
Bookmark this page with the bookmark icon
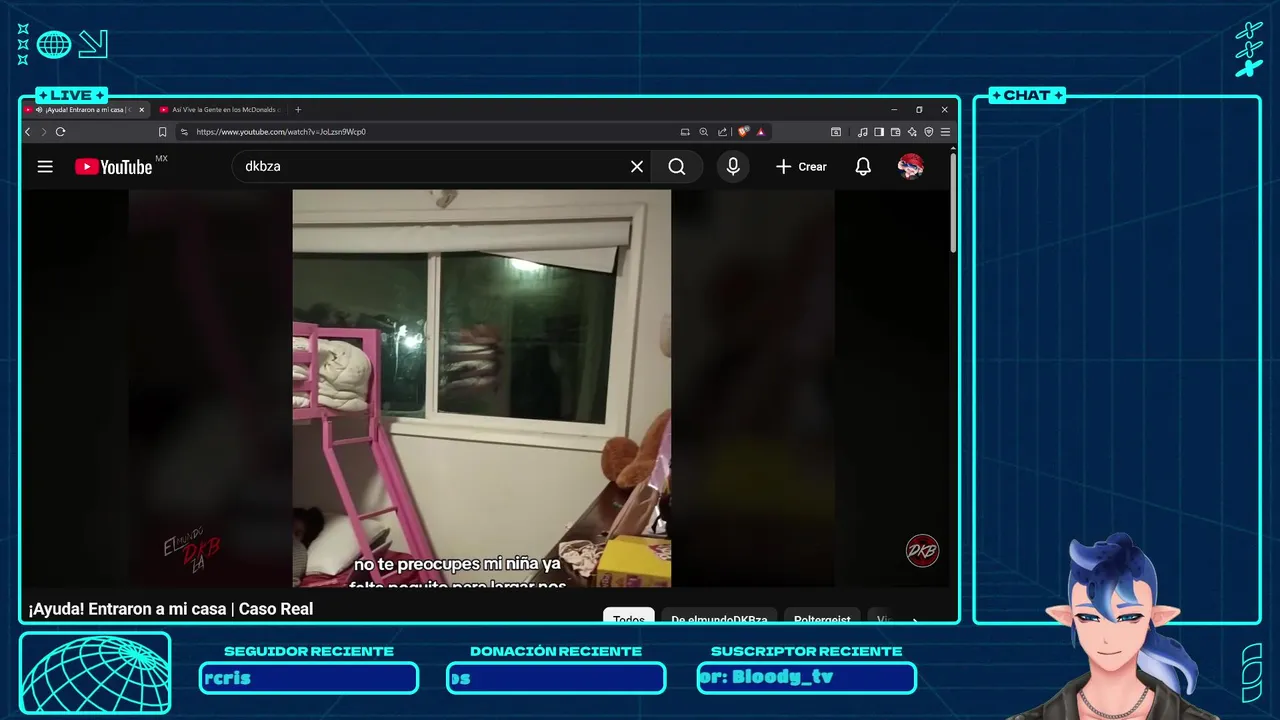(x=163, y=132)
